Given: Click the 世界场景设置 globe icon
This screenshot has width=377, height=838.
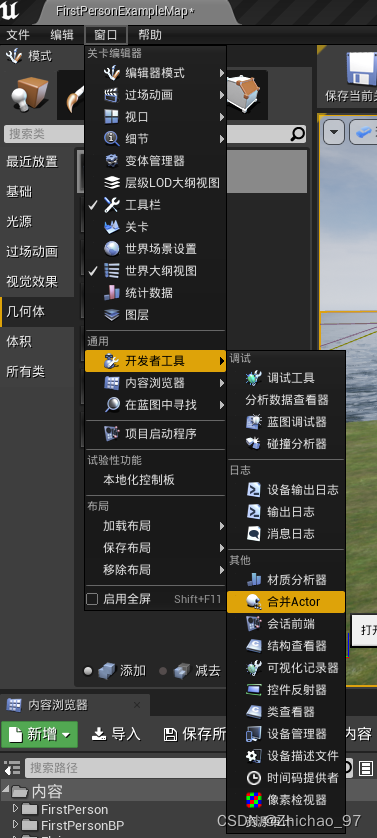Looking at the screenshot, I should click(111, 249).
